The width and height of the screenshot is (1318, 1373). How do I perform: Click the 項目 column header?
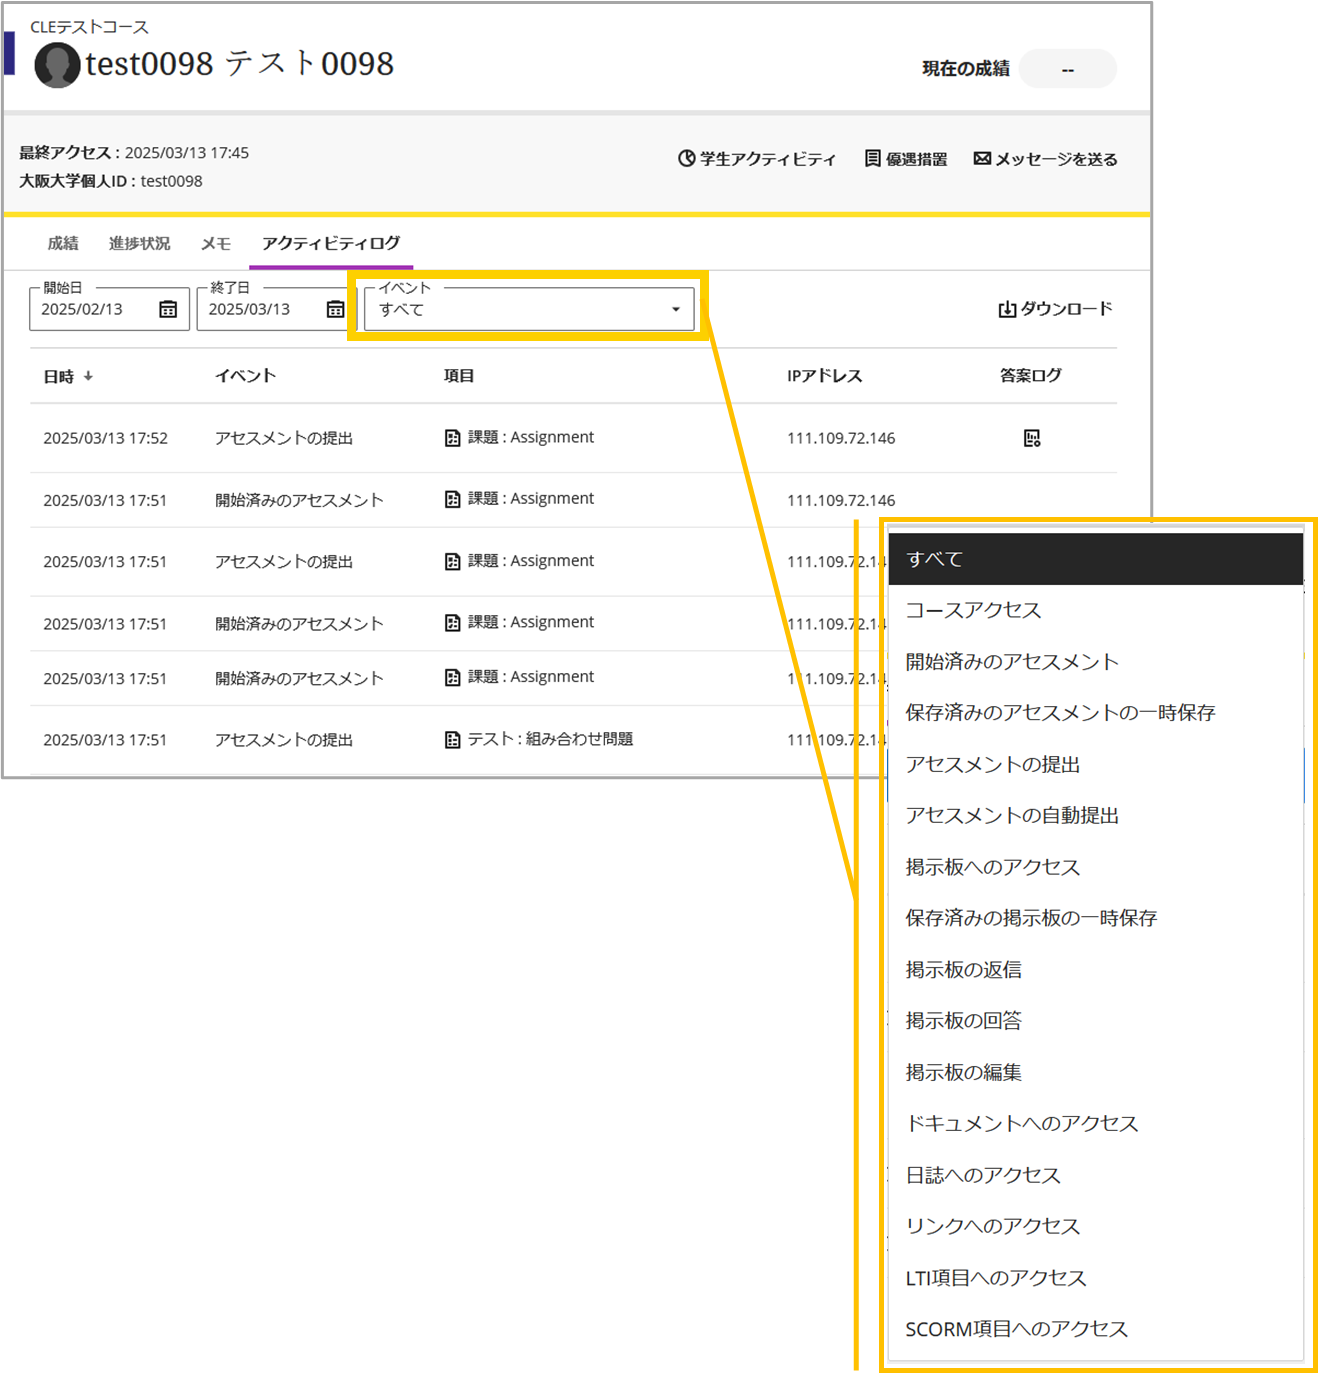pos(459,376)
